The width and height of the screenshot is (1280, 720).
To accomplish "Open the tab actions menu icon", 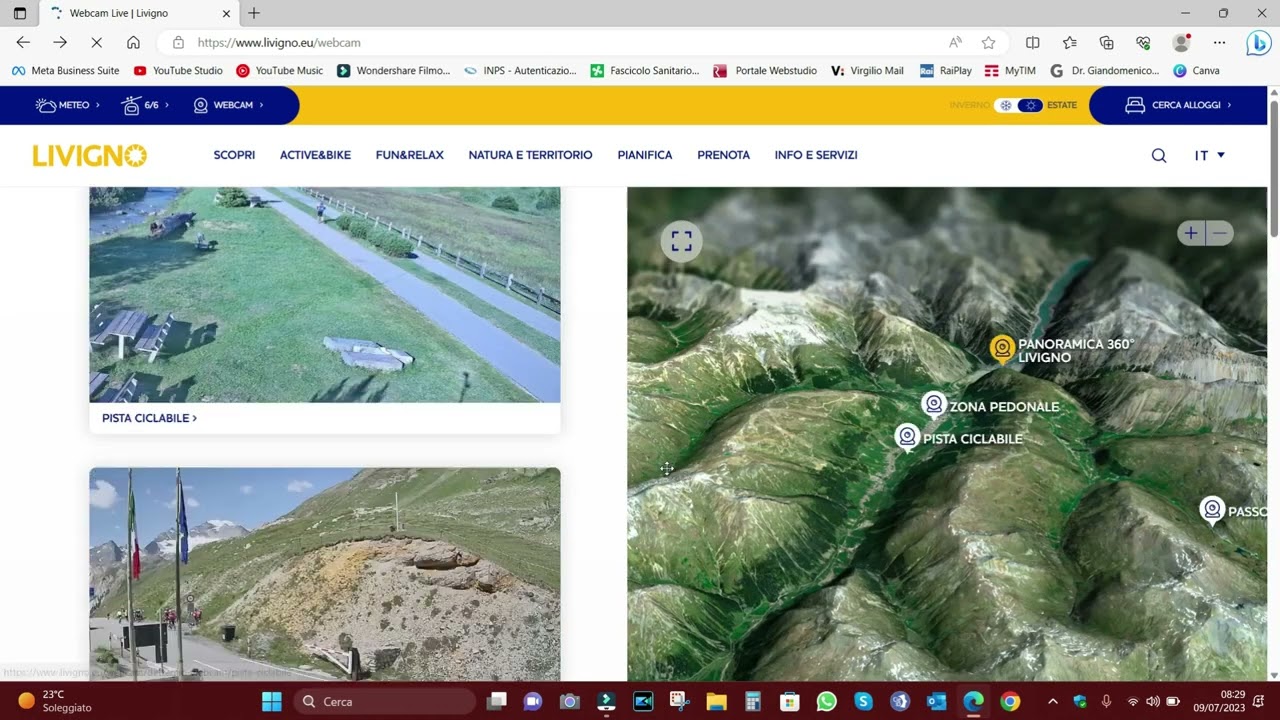I will 19,13.
